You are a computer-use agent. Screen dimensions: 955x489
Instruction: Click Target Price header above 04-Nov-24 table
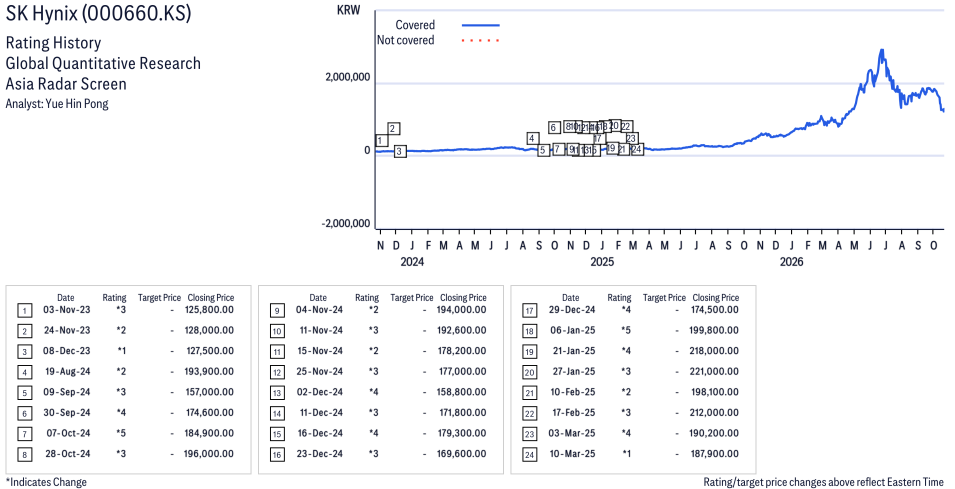click(x=412, y=298)
